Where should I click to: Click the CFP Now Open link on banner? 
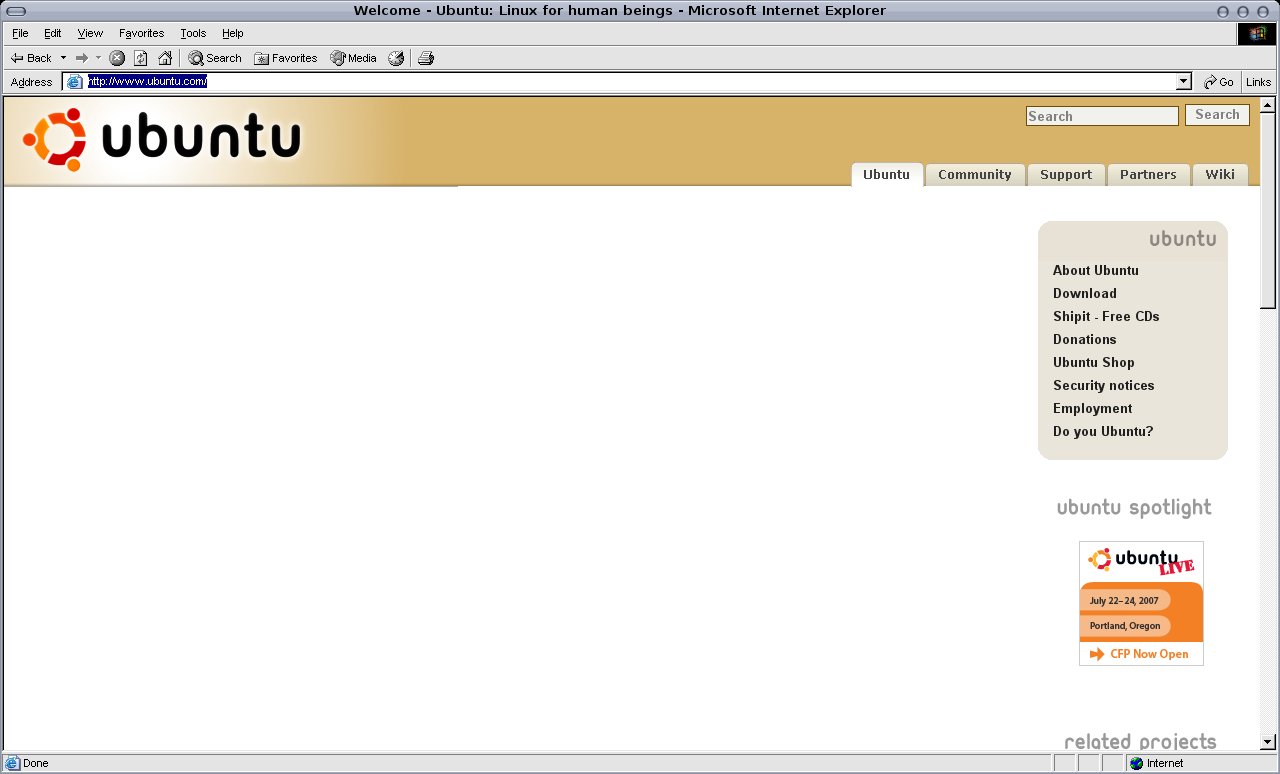pos(1140,654)
